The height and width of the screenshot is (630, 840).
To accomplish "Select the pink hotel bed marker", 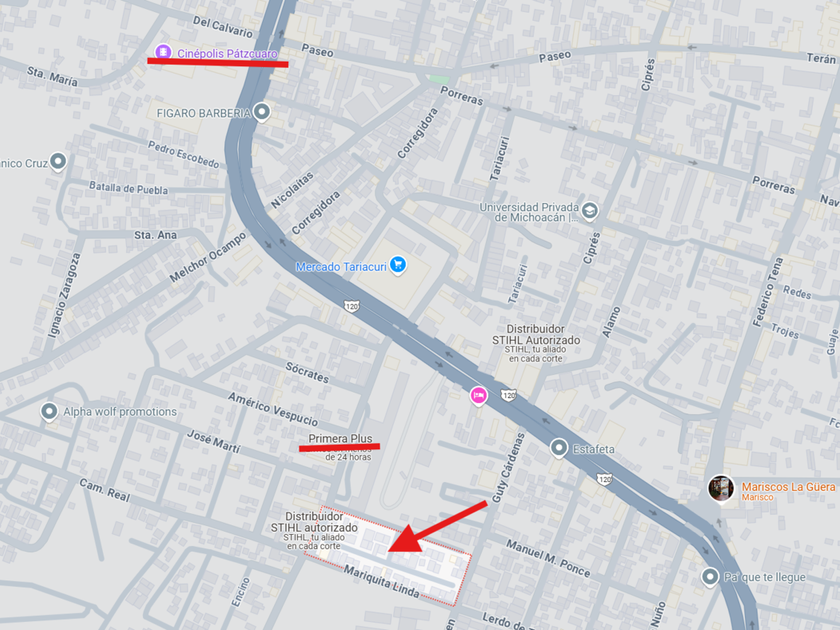I will (478, 396).
